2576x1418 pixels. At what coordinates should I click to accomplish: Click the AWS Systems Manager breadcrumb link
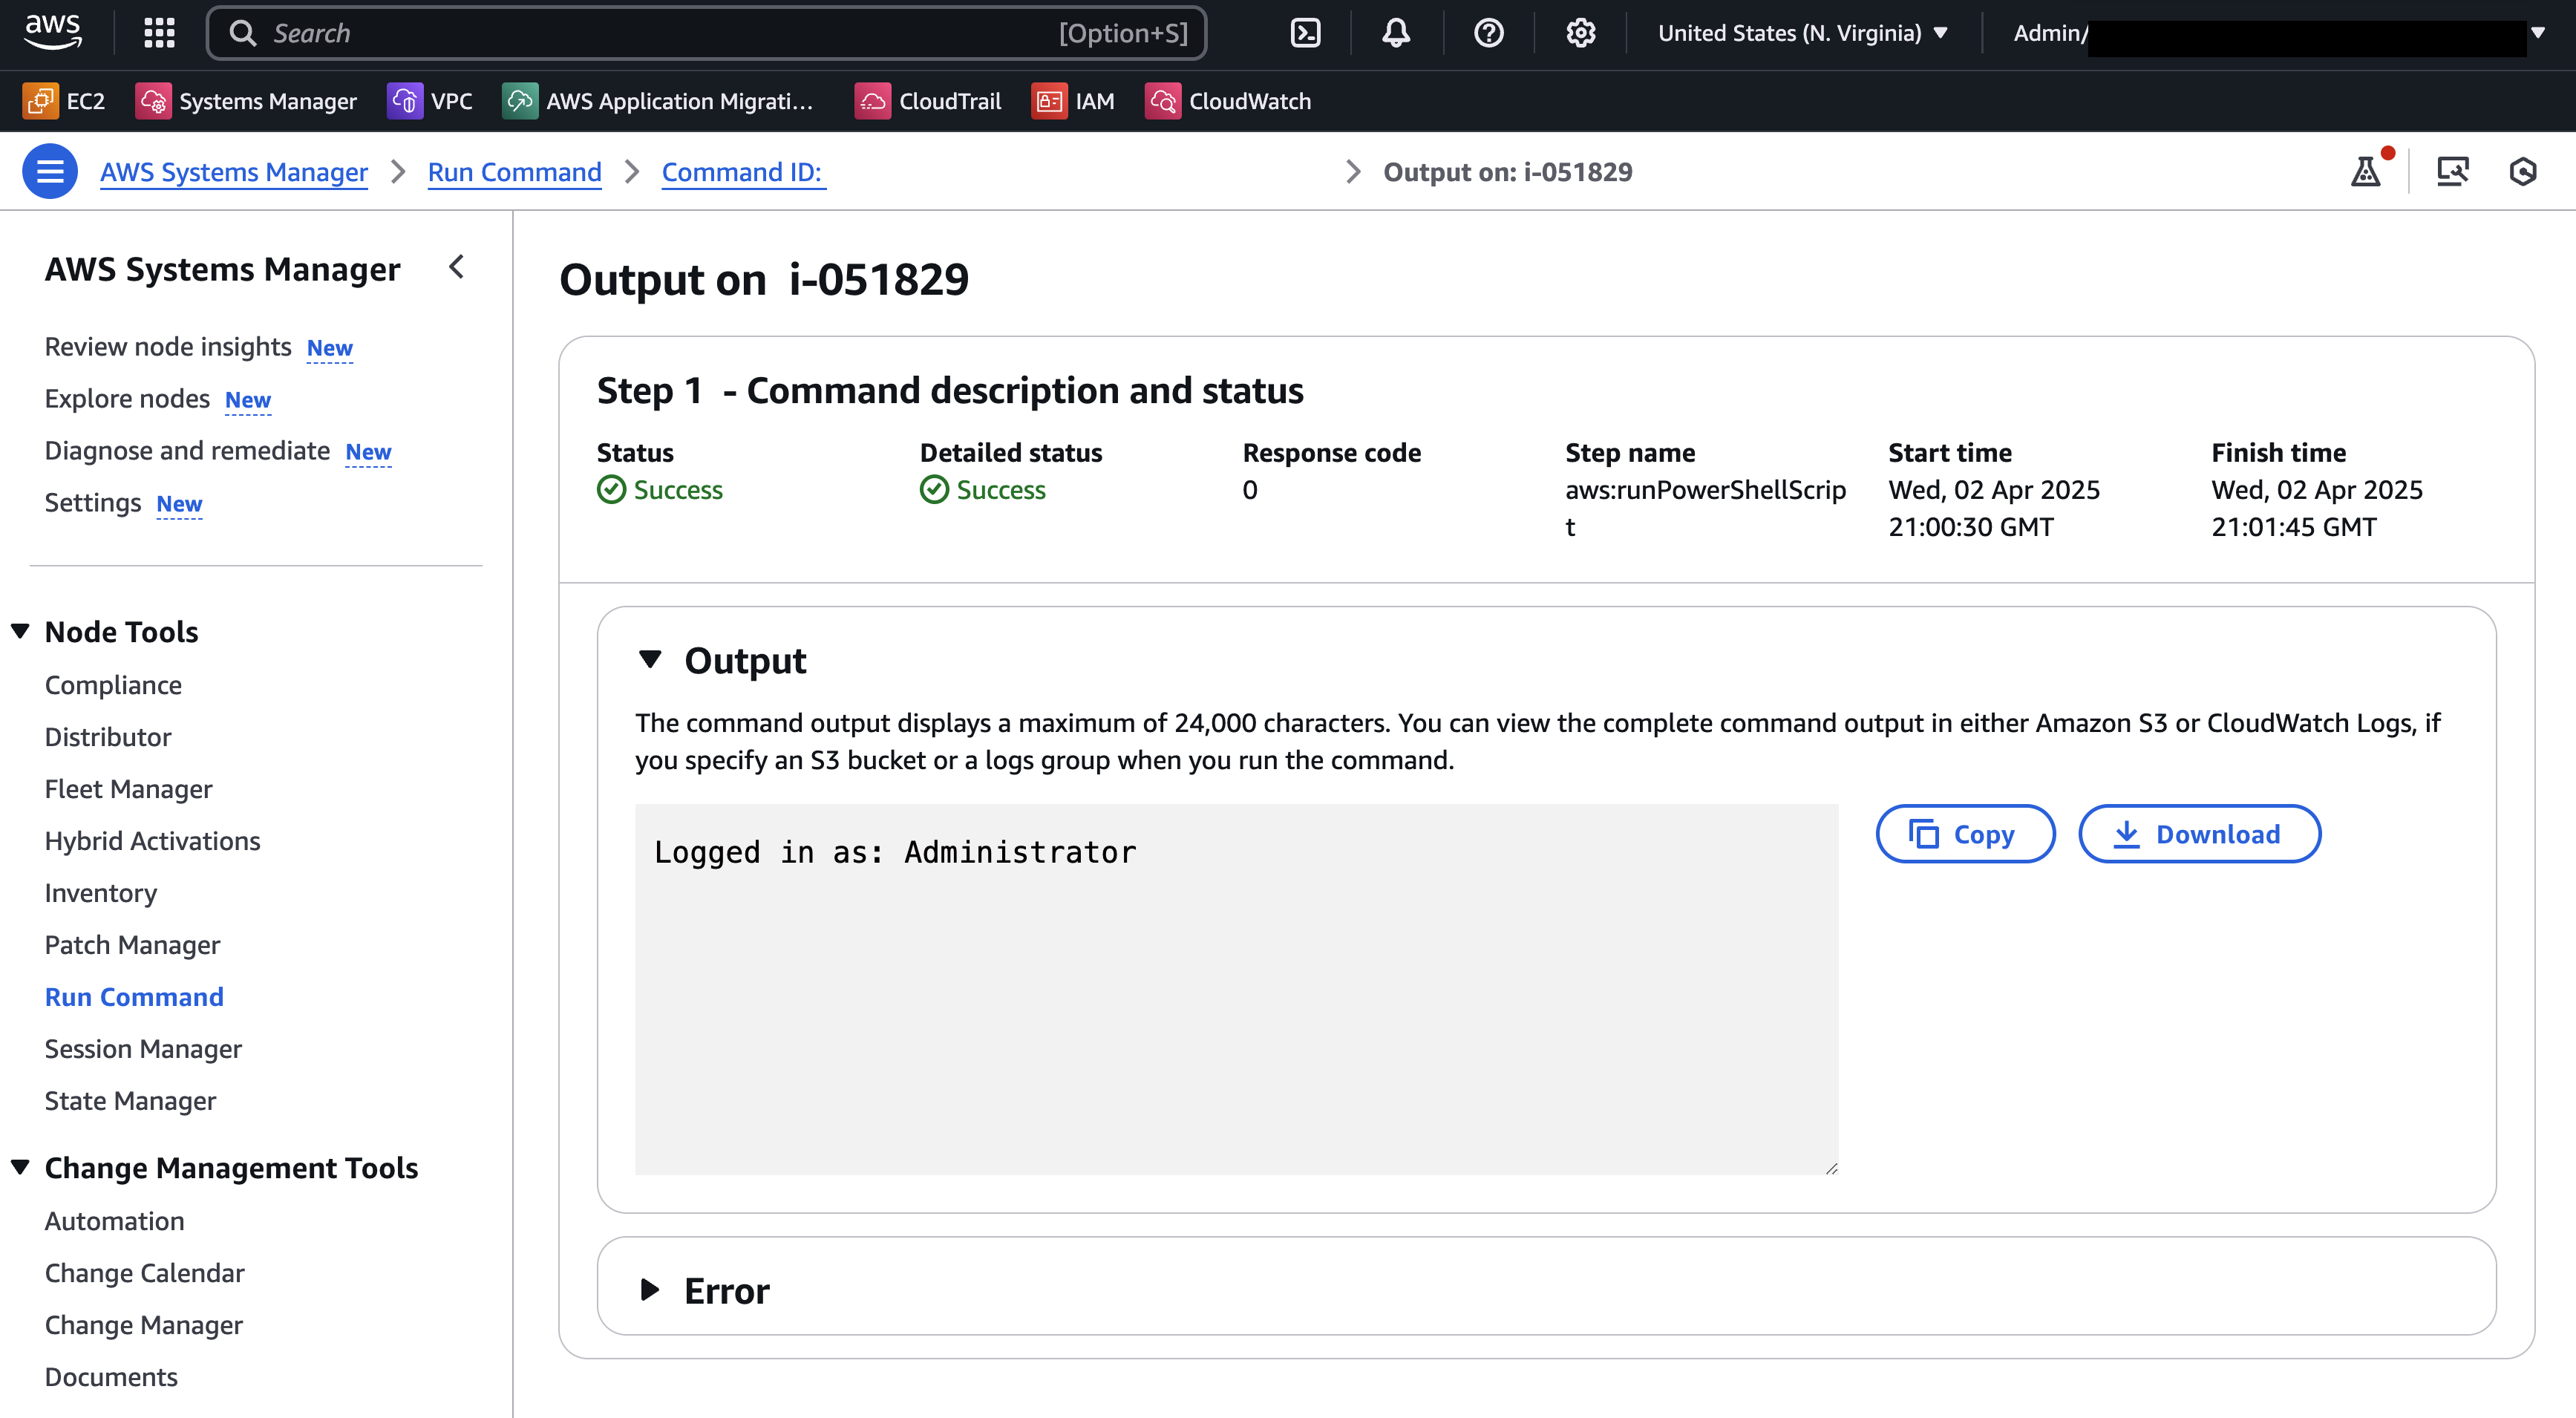(234, 172)
